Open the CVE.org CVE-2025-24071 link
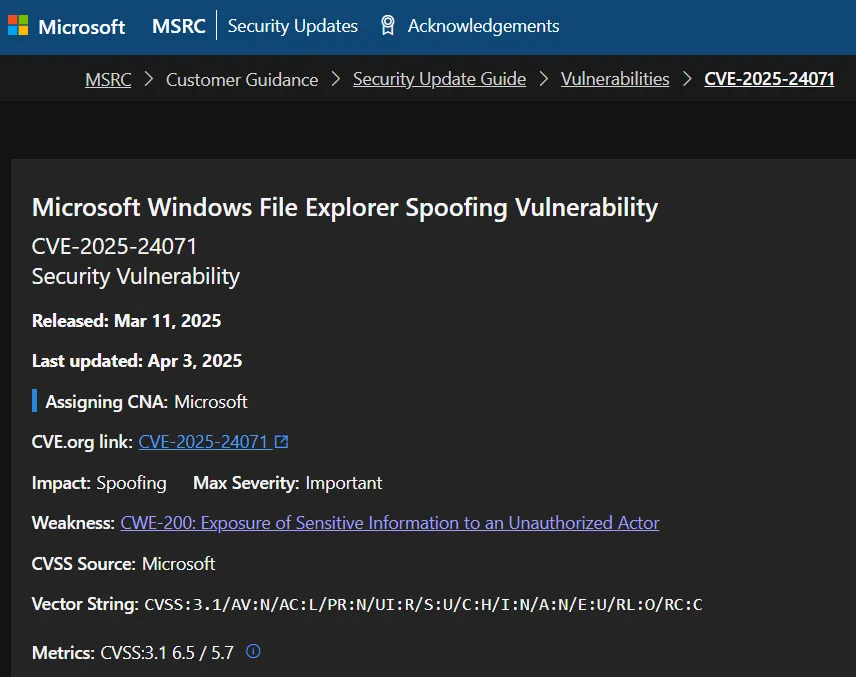The height and width of the screenshot is (677, 856). click(203, 441)
